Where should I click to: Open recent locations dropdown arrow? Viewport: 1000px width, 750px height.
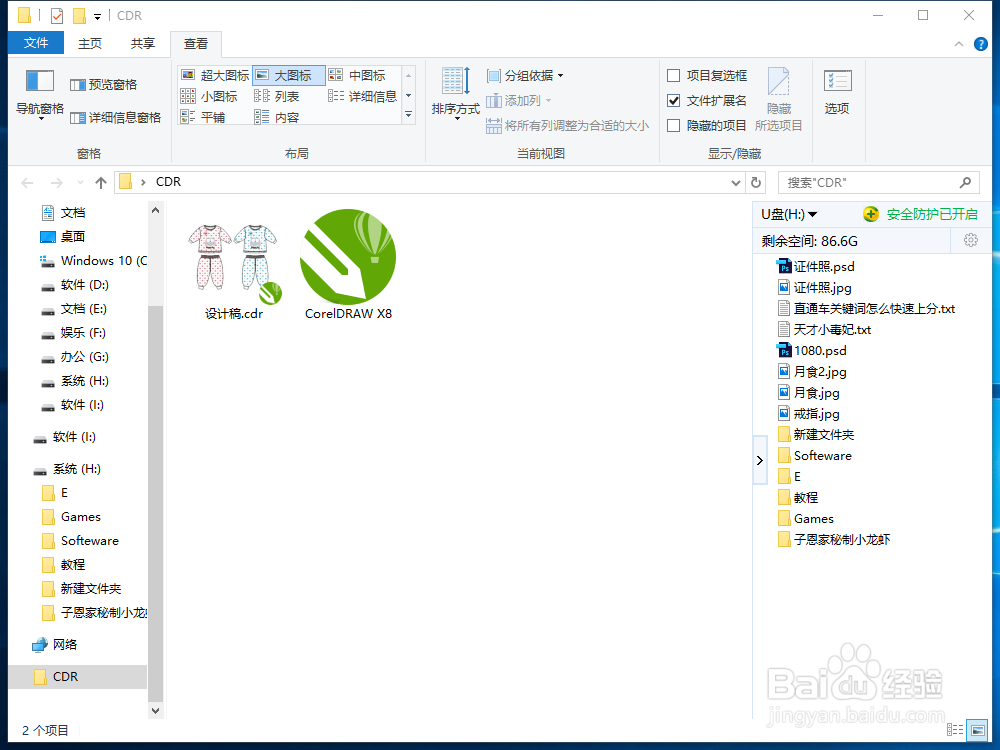point(80,183)
